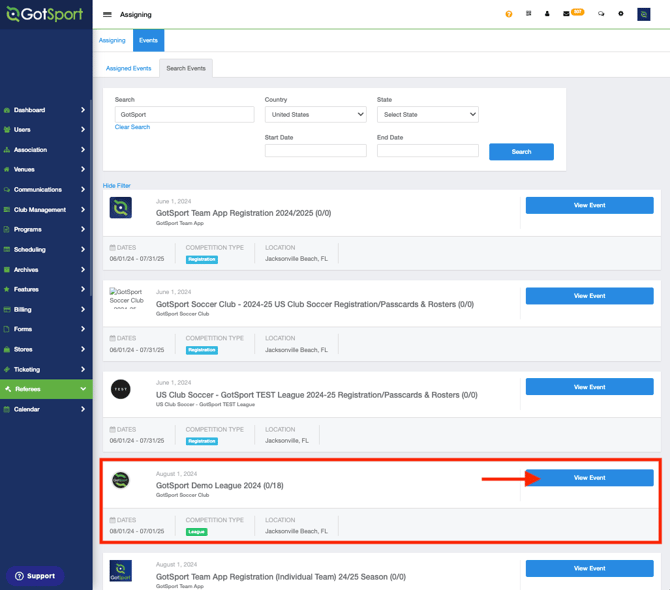
Task: Expand the Association menu chevron
Action: coord(83,150)
